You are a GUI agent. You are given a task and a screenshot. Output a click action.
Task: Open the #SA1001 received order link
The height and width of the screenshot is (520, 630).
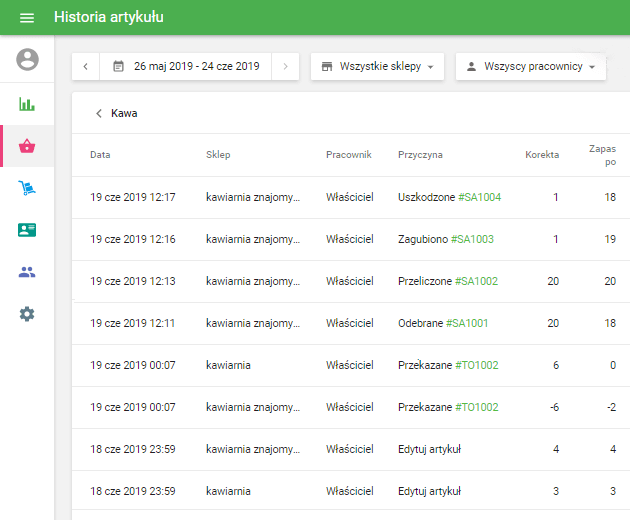pos(467,323)
